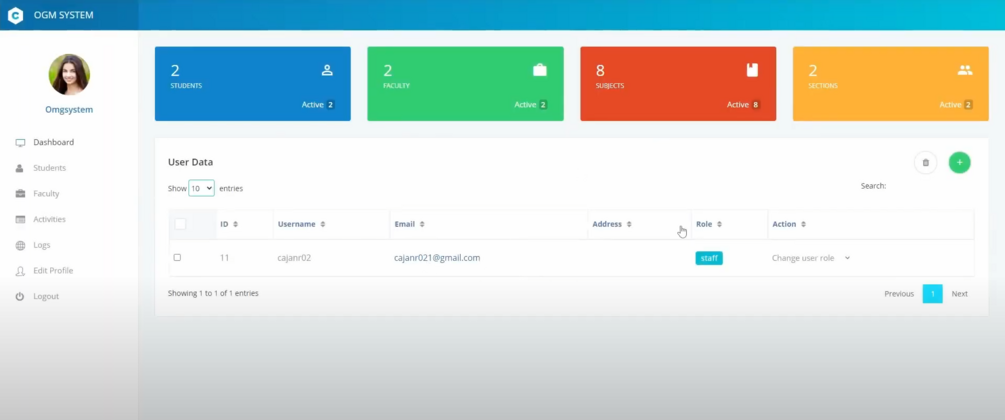The image size is (1005, 420).
Task: Tick the checkbox for user cajanr02
Action: [178, 257]
